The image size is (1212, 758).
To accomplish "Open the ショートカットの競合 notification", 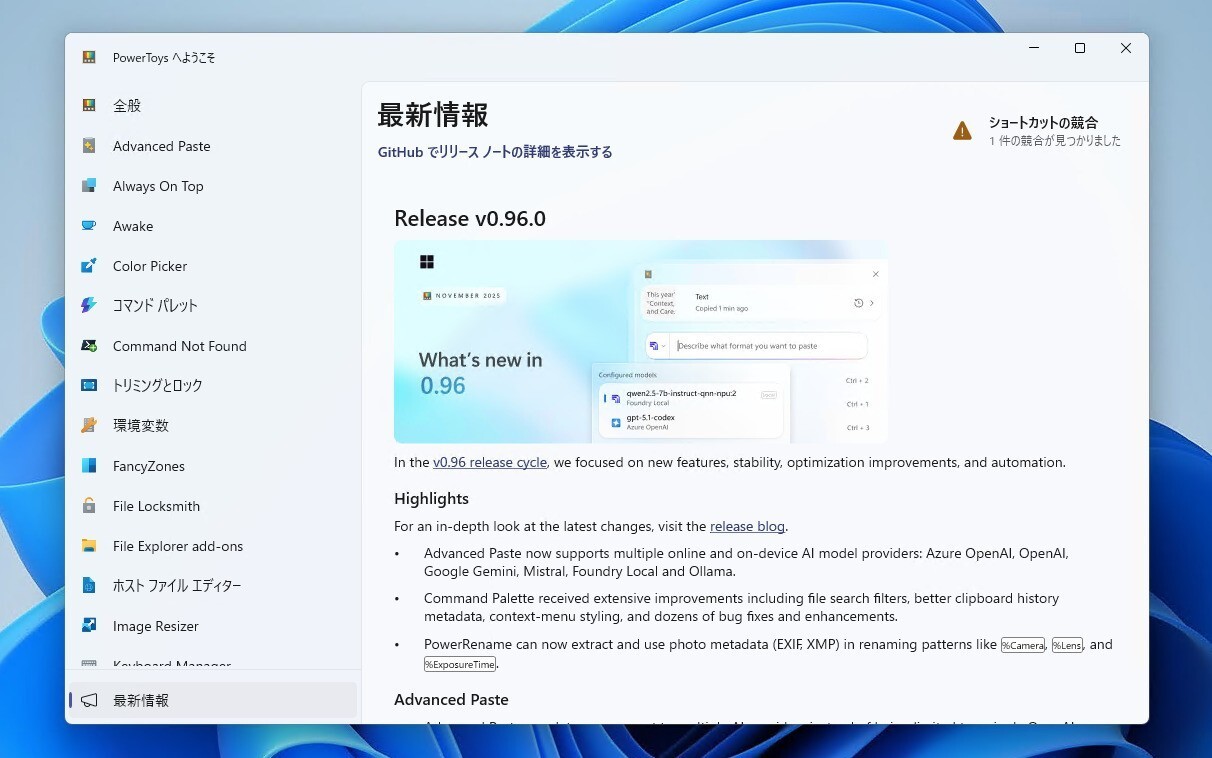I will [x=1036, y=131].
